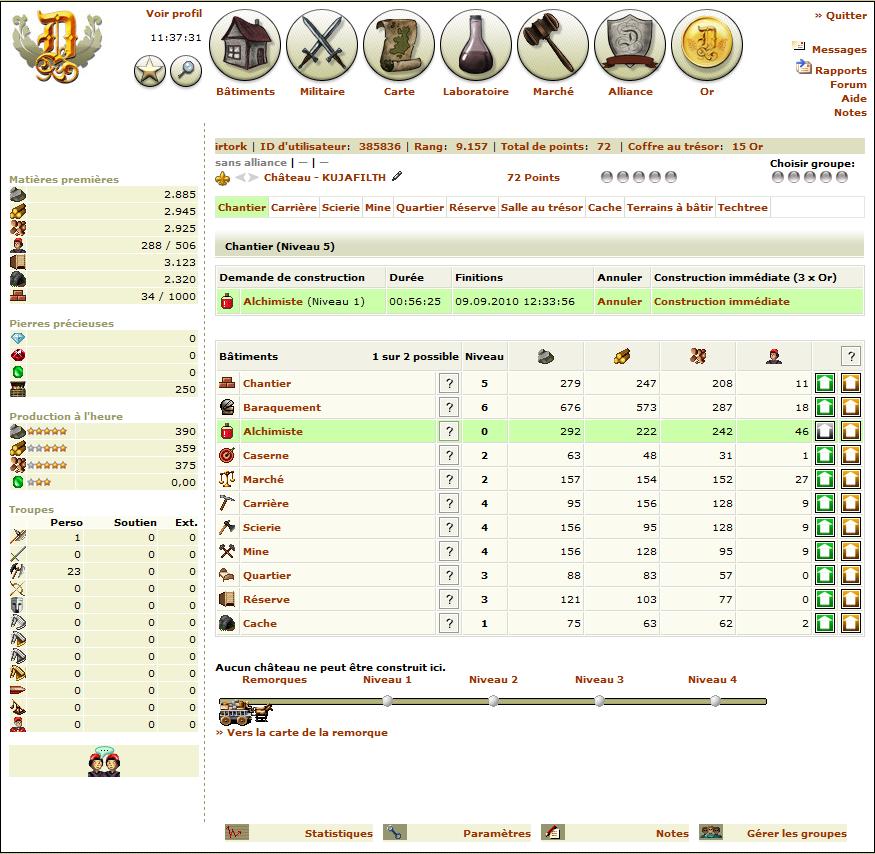Click the magnifying glass search icon
The width and height of the screenshot is (875, 854).
point(186,71)
